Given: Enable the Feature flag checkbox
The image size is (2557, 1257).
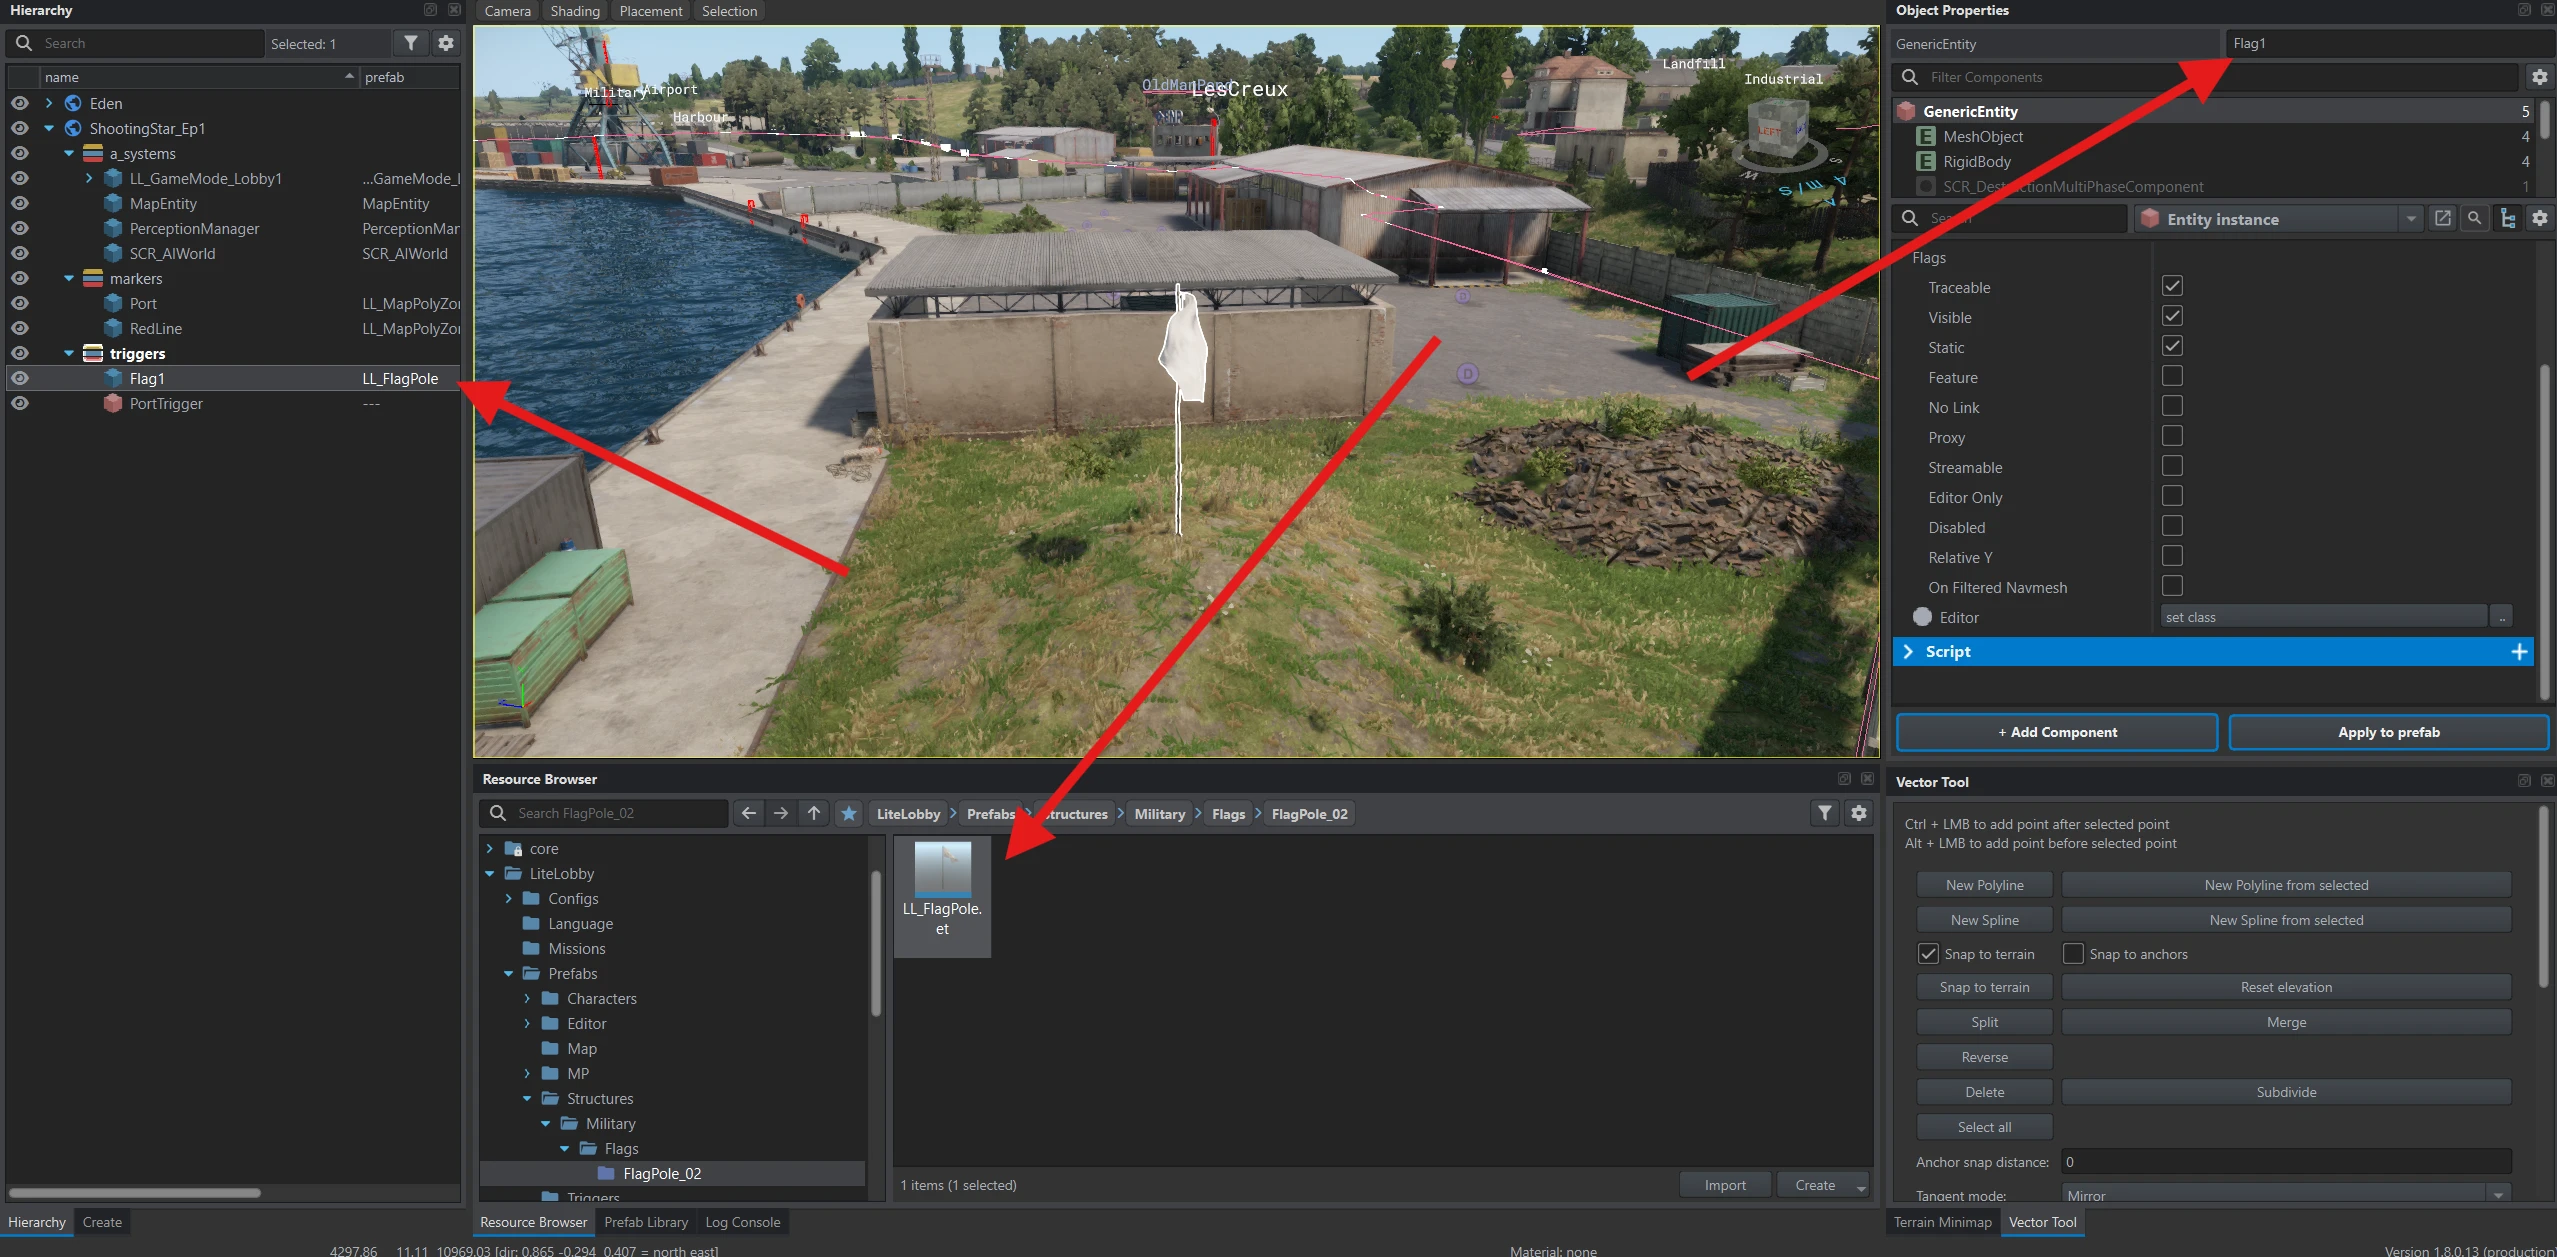Looking at the screenshot, I should [2172, 377].
